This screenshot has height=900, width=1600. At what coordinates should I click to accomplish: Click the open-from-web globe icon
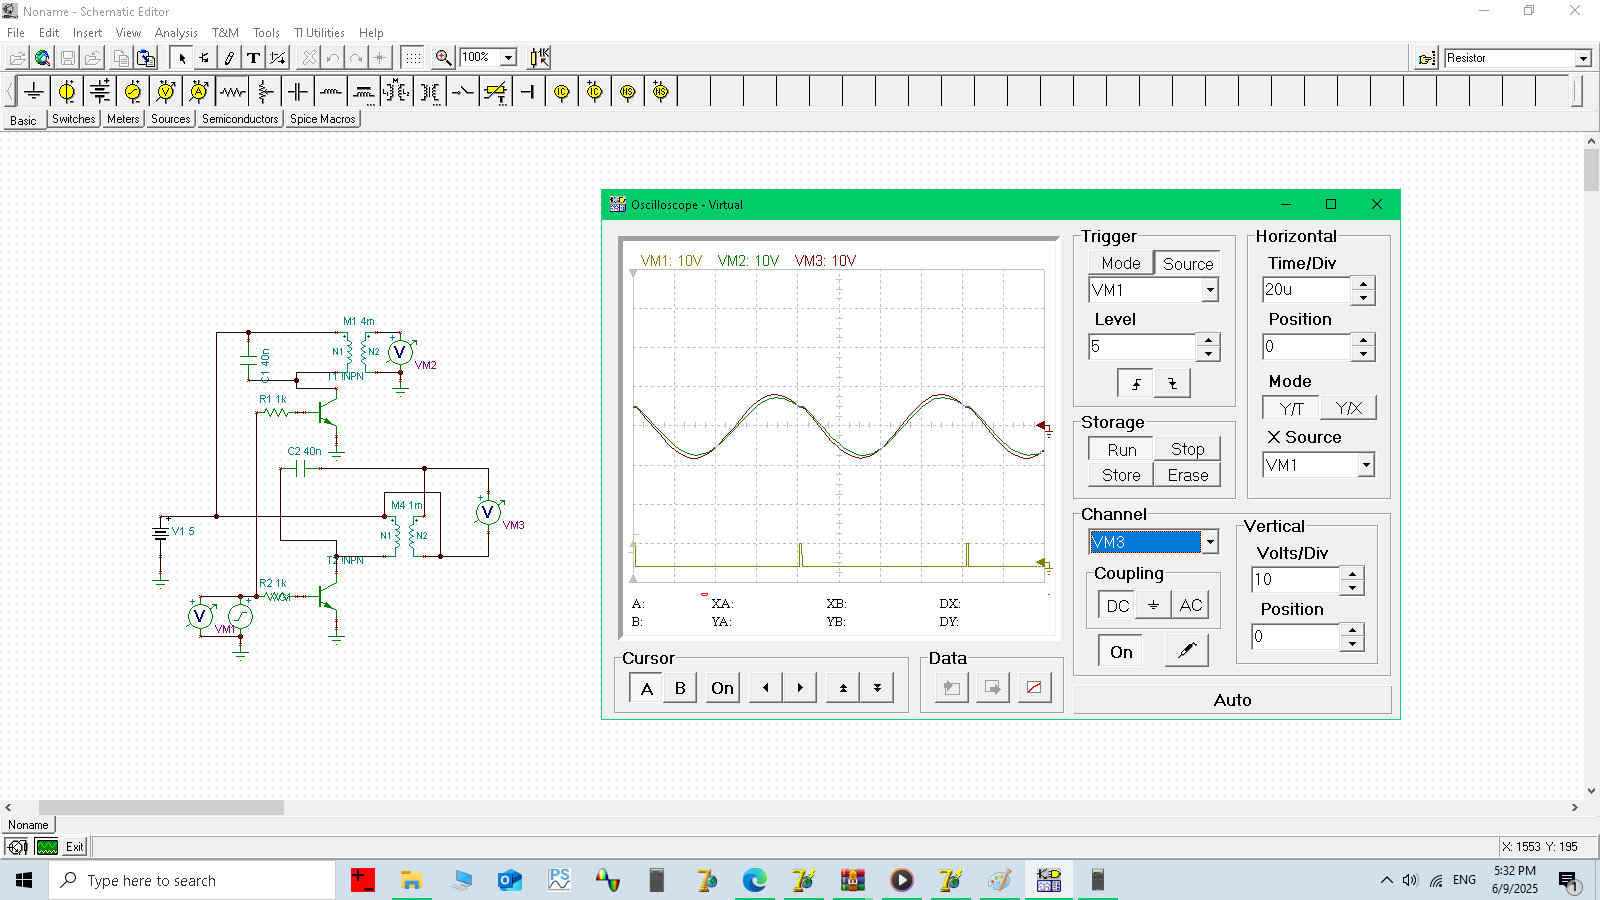(x=42, y=58)
